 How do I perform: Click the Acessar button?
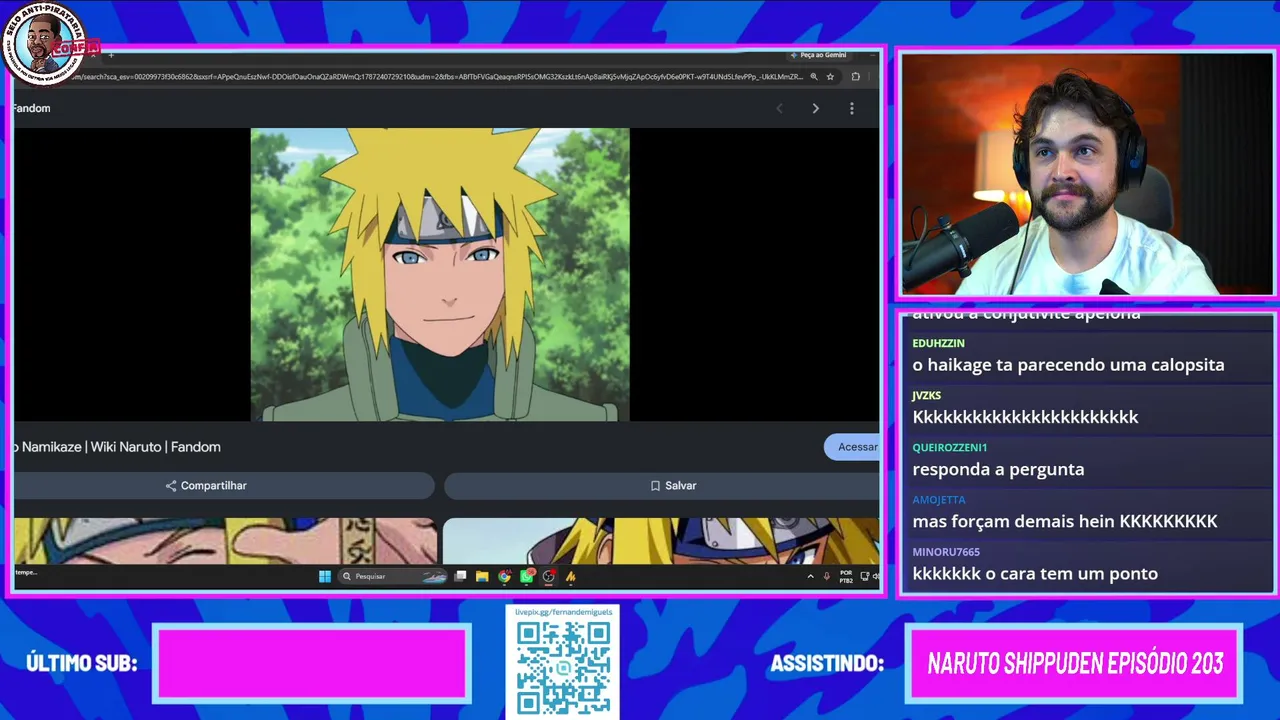click(852, 447)
